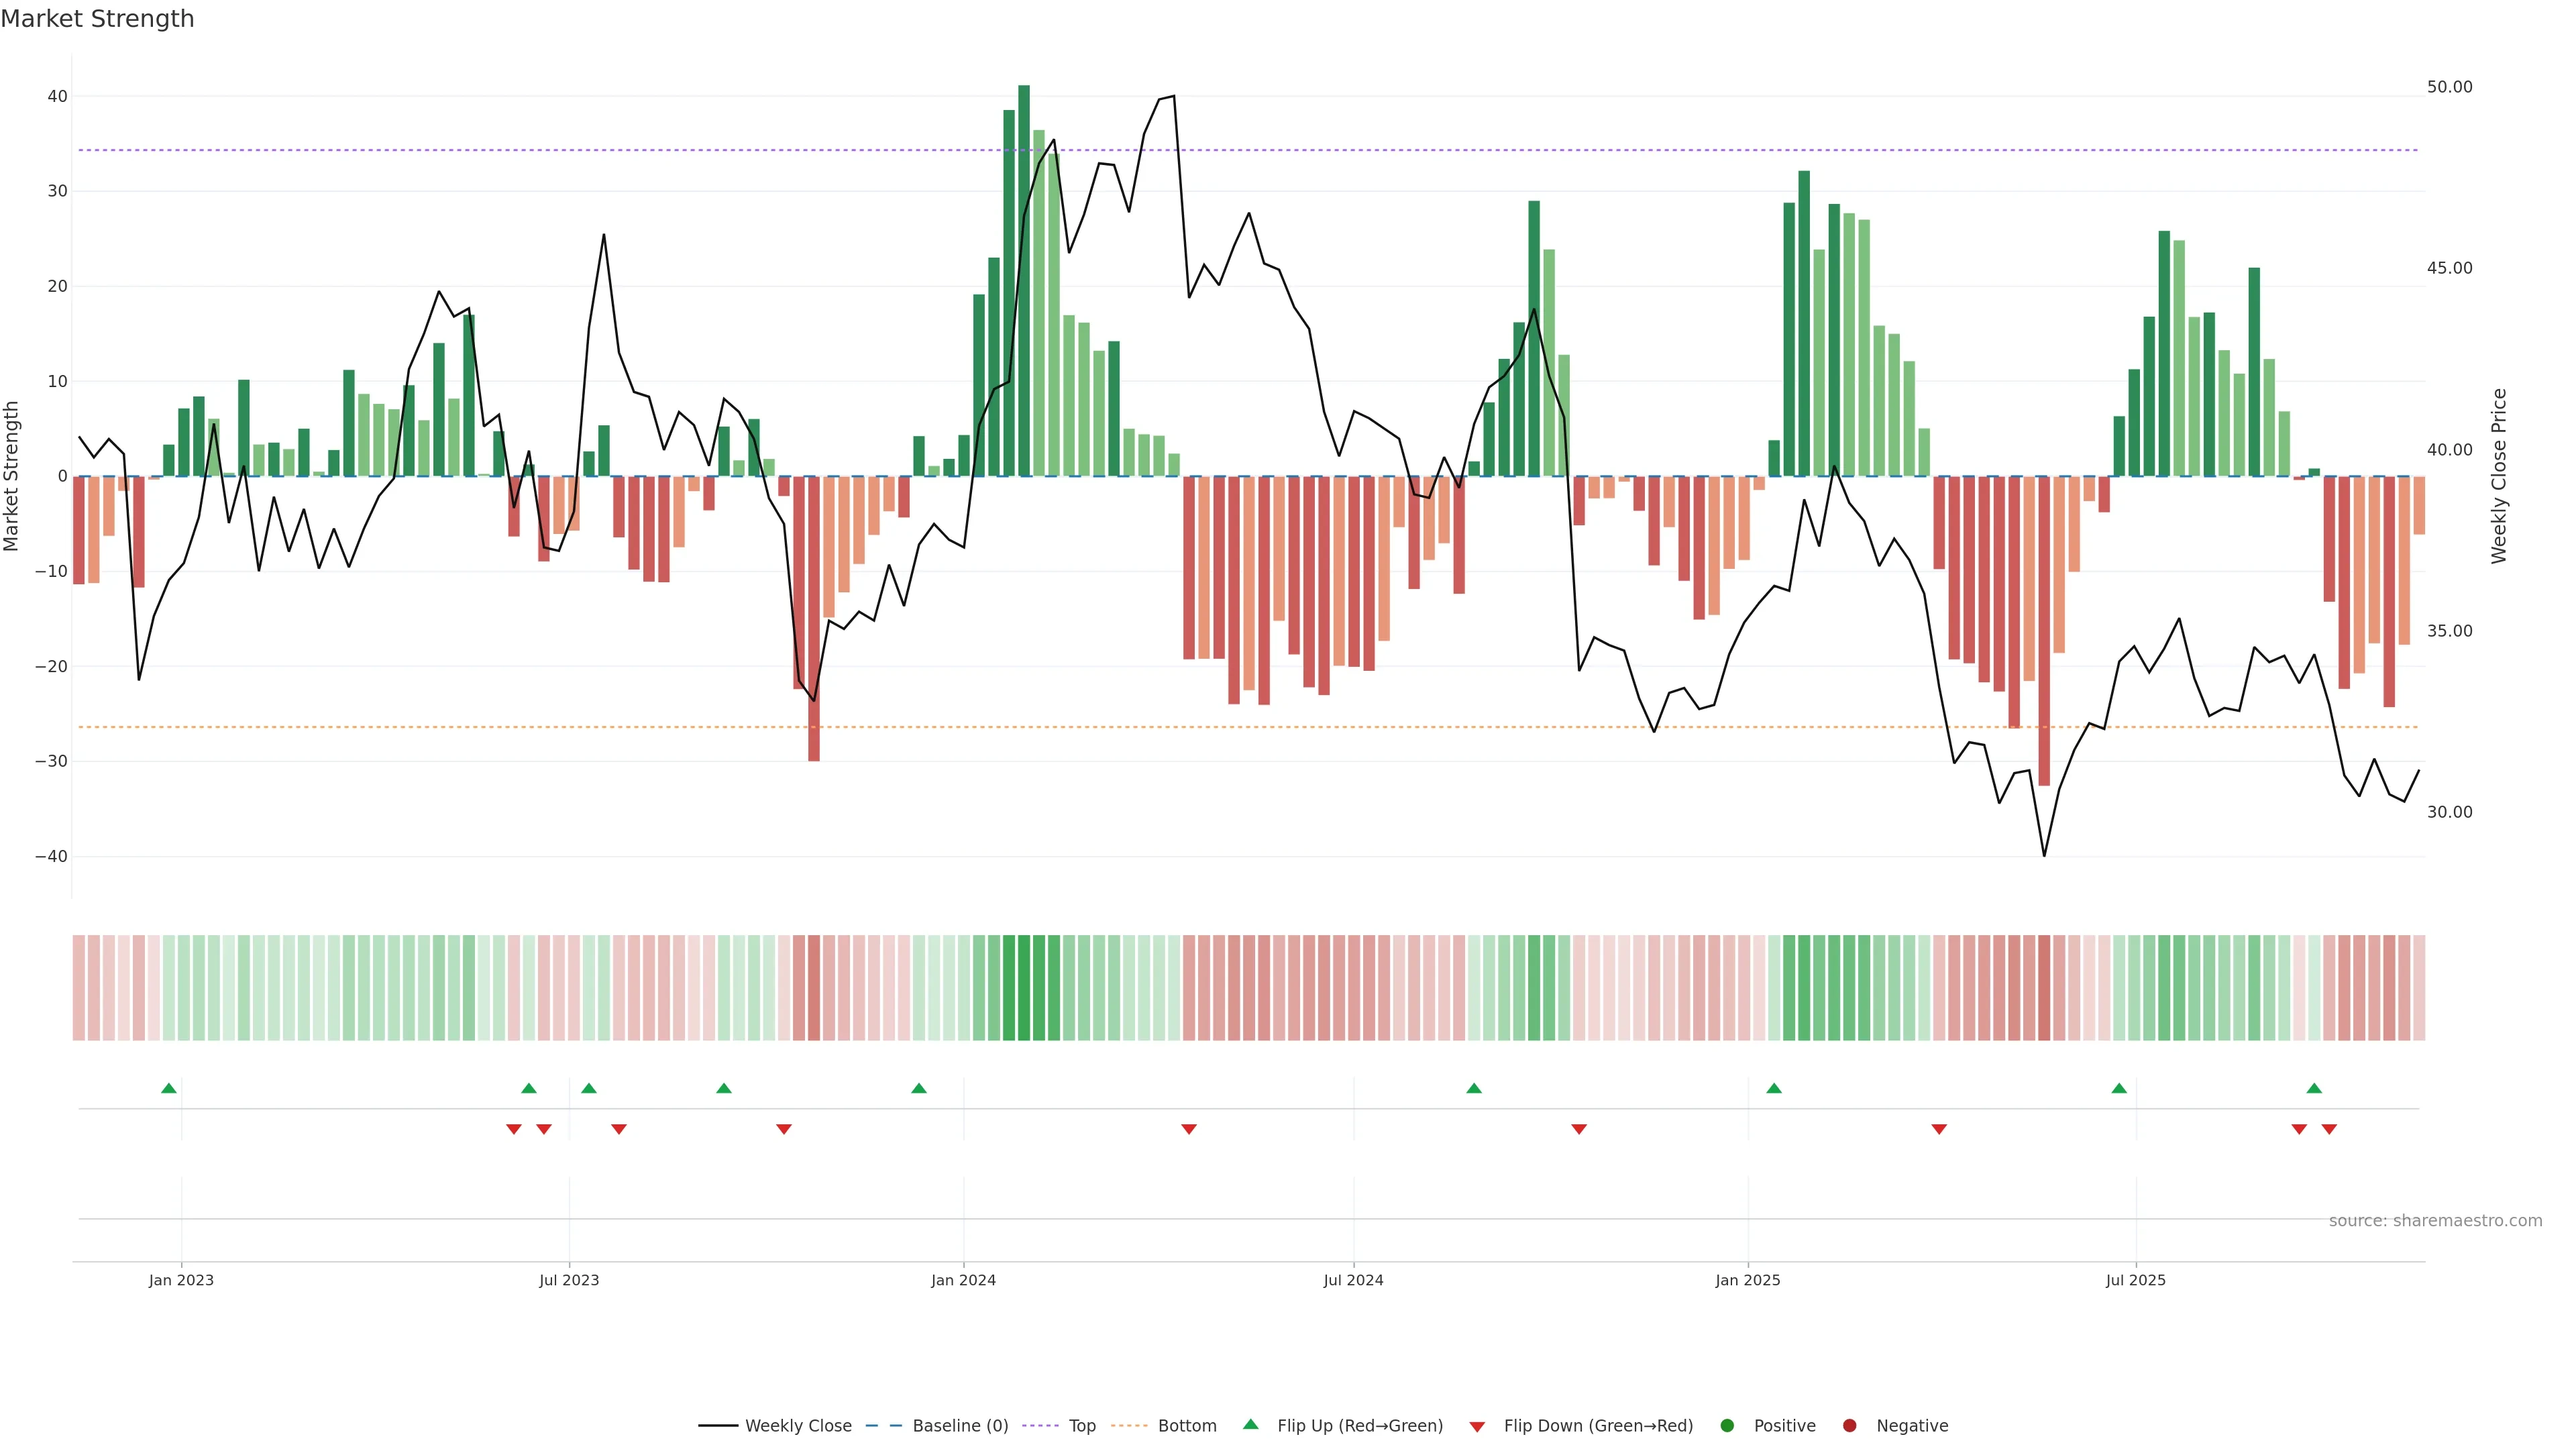Select the Jan 2024 x-axis label
This screenshot has width=2576, height=1449.
coord(963,1280)
